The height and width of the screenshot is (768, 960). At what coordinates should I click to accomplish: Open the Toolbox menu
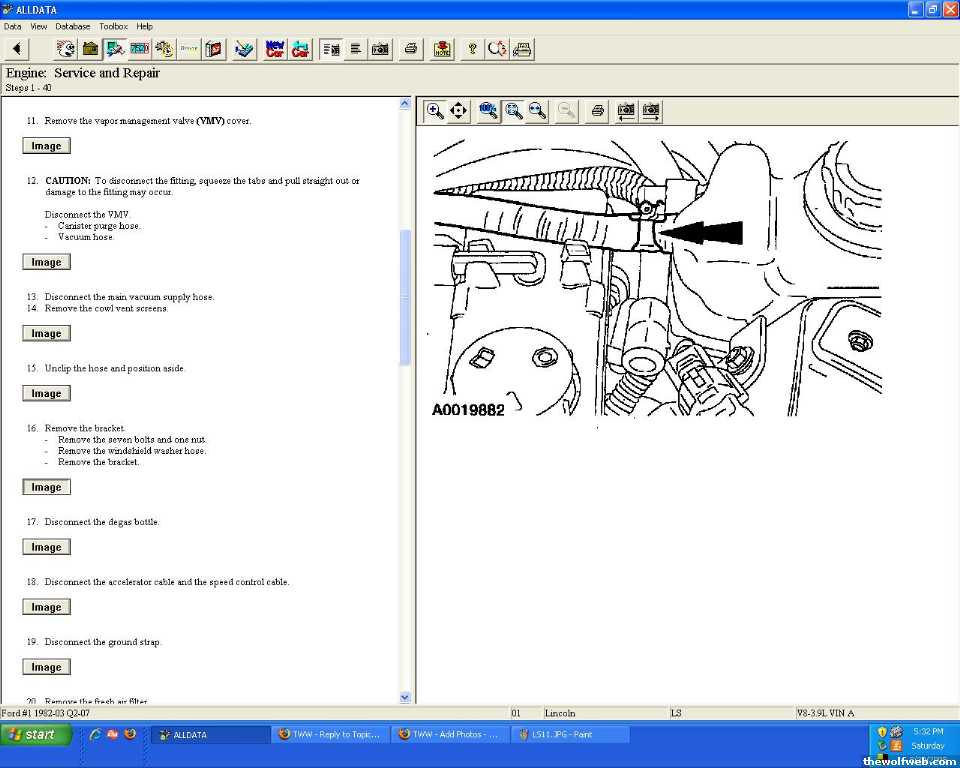click(x=113, y=26)
